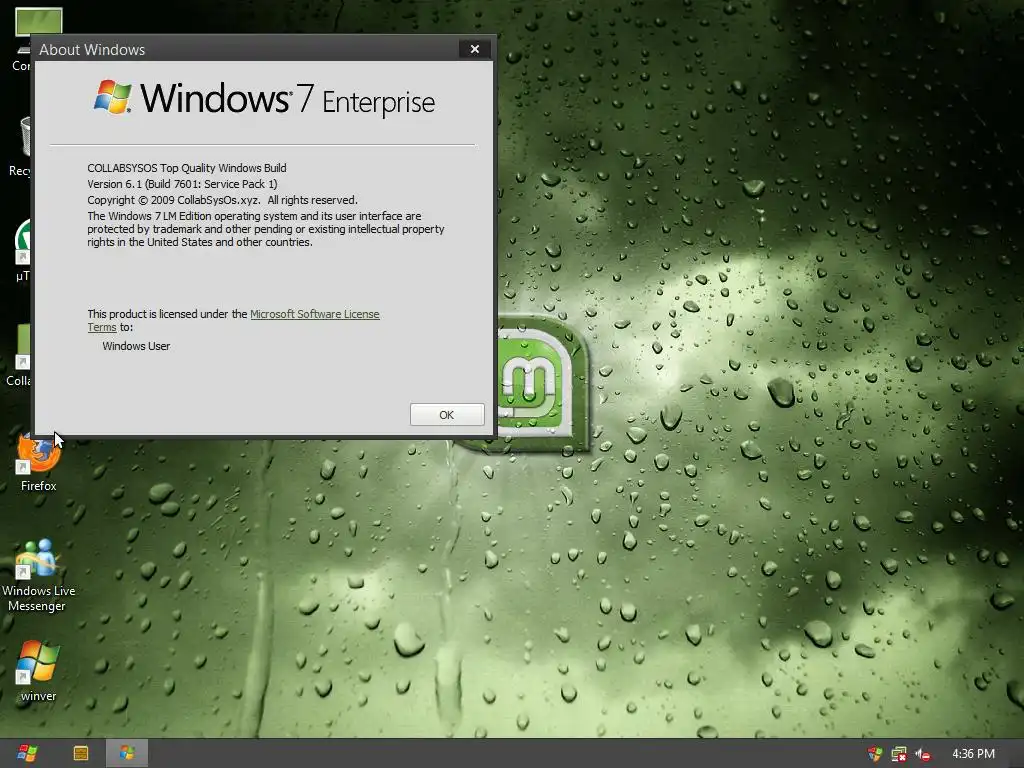Viewport: 1024px width, 768px height.
Task: Open the Start menu button
Action: [27, 754]
